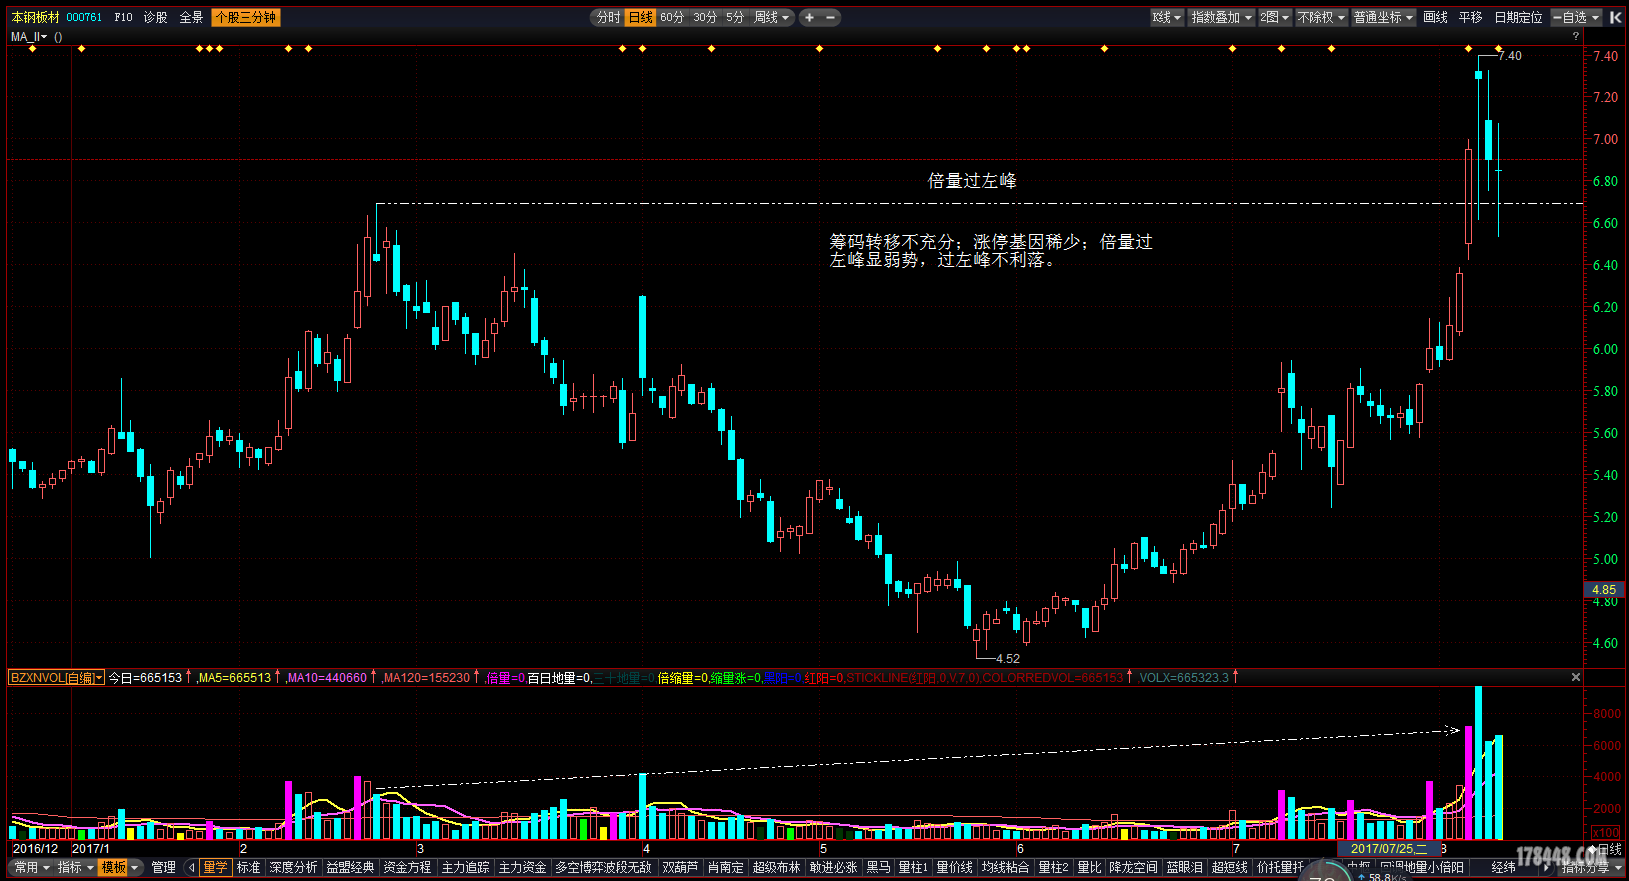Click the 4.52 low price label
The width and height of the screenshot is (1629, 881).
click(x=1008, y=658)
